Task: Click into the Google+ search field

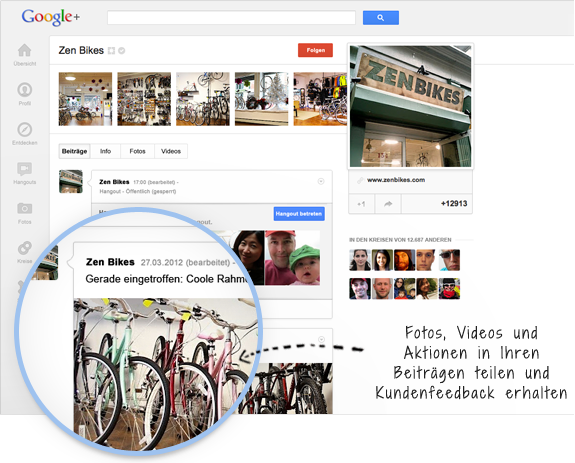Action: tap(231, 18)
